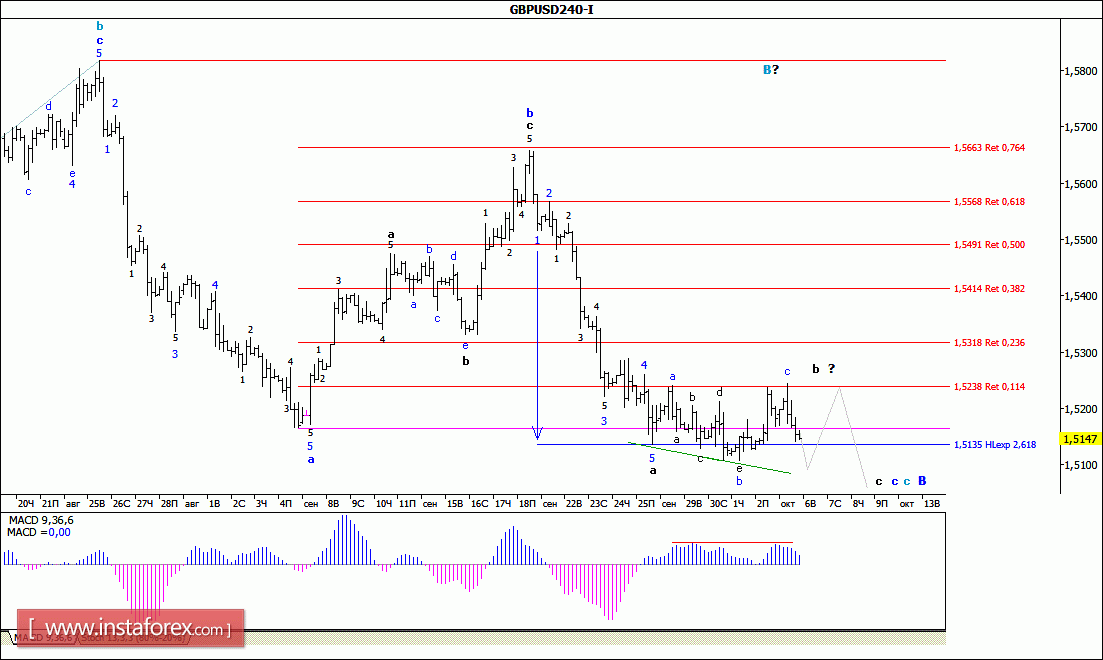This screenshot has height=660, width=1103.
Task: Select the red line above MACD bars
Action: [732, 542]
